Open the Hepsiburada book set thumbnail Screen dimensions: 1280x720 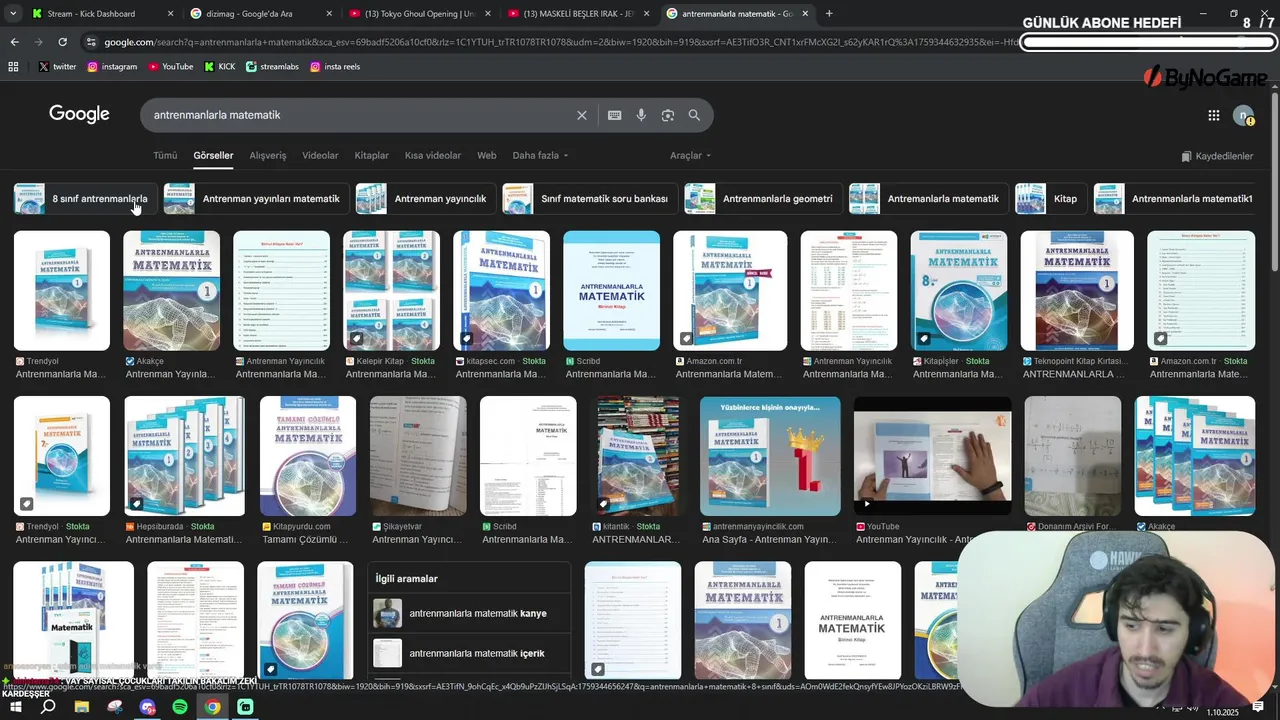coord(185,456)
